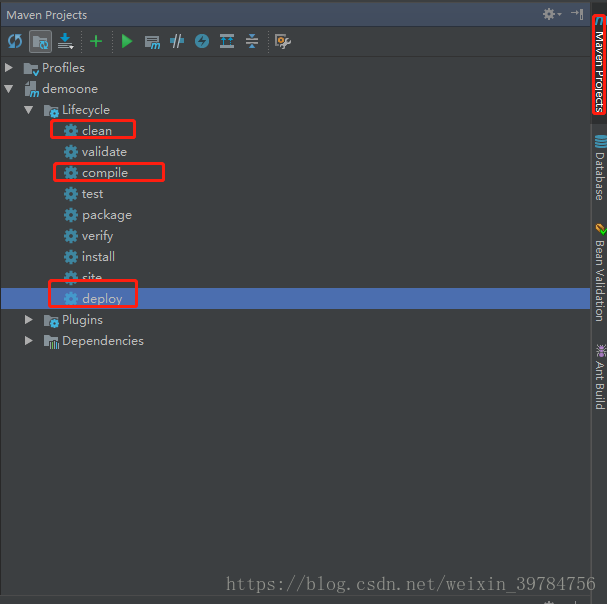Click the gear icon beside verify

coord(71,236)
